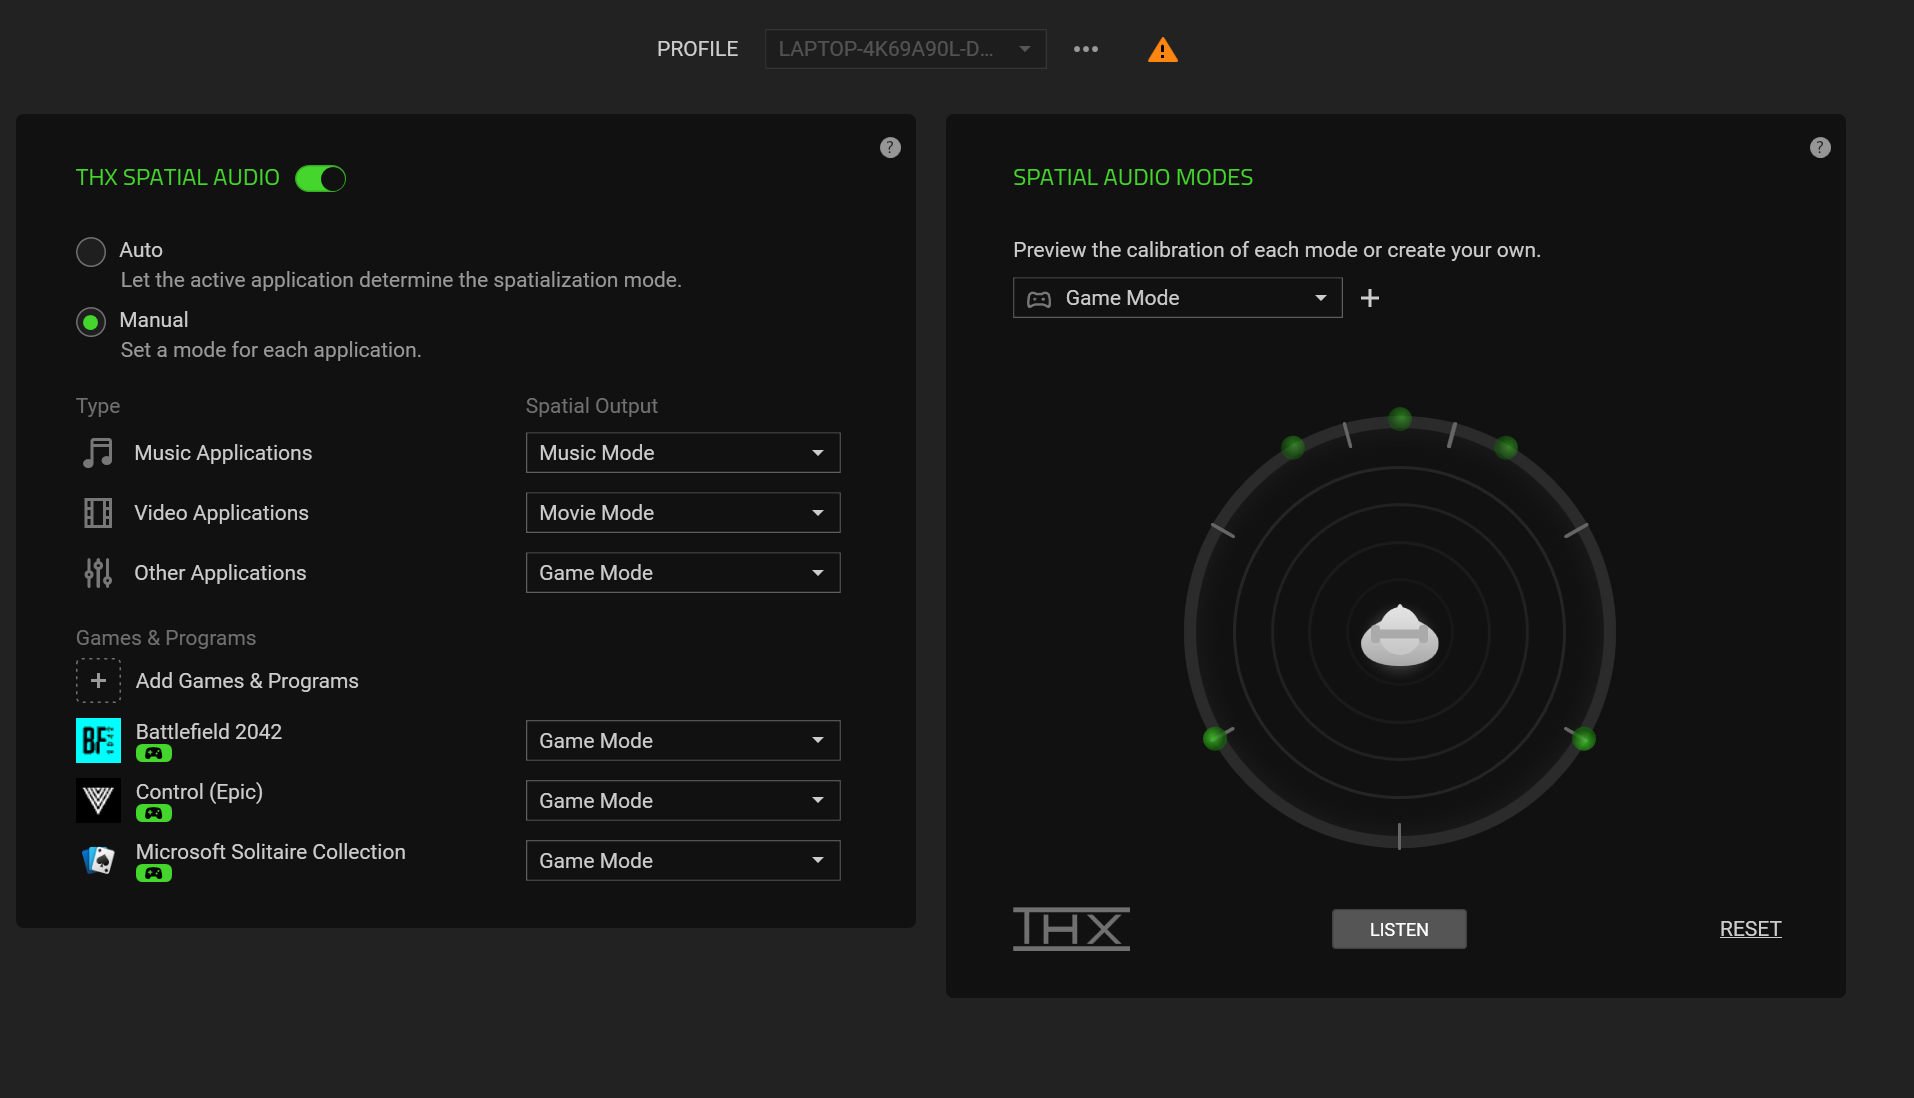Open the Profile selection dropdown
Viewport: 1914px width, 1098px height.
point(904,49)
